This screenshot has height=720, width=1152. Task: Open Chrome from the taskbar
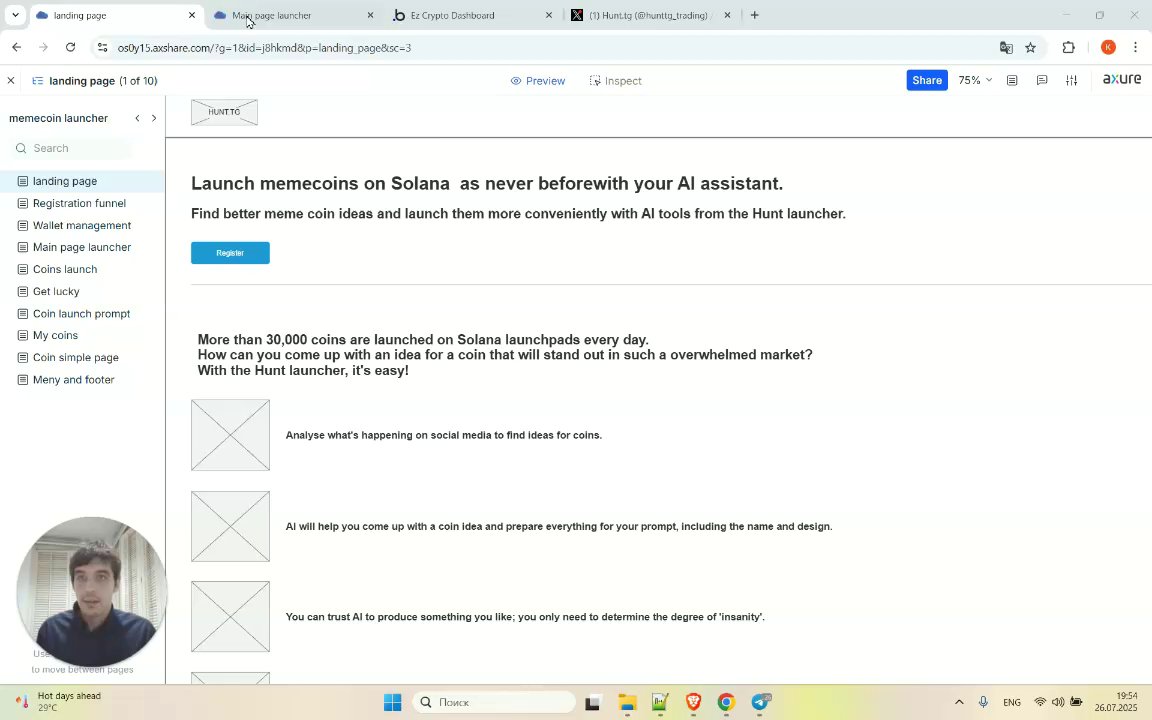(726, 702)
